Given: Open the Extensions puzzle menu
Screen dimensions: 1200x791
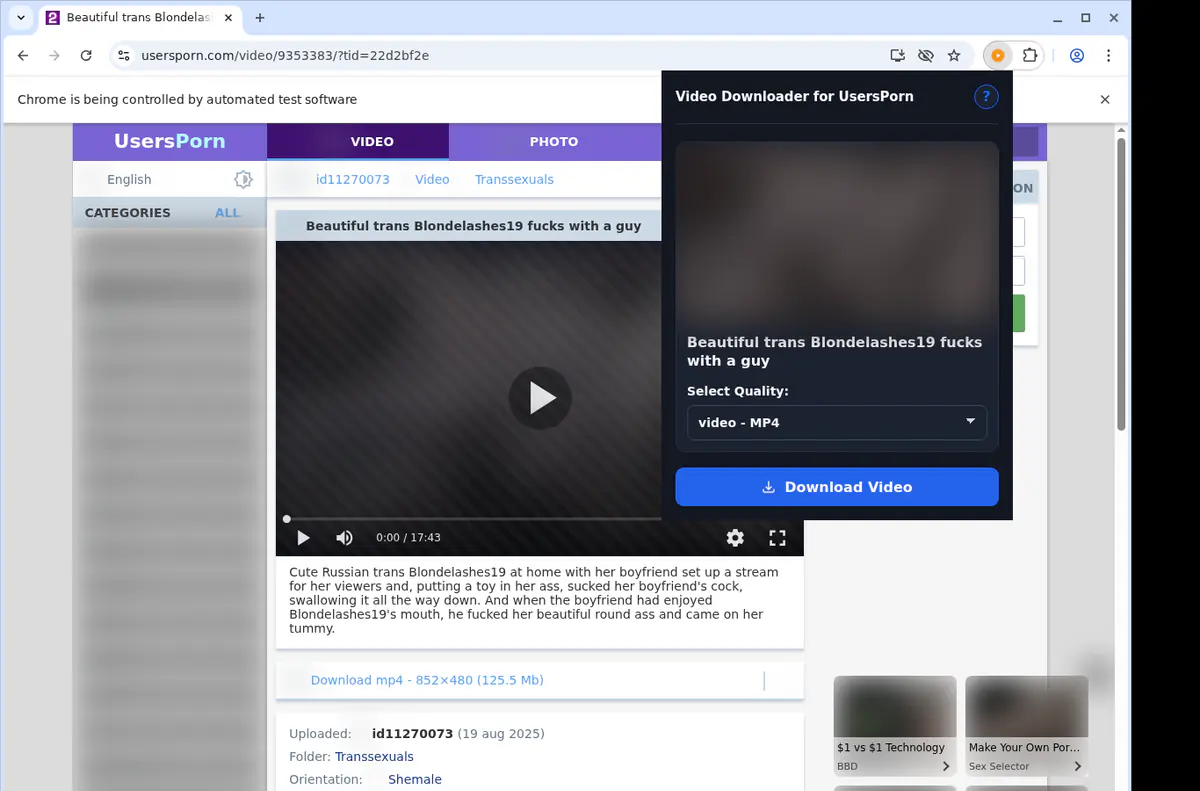Looking at the screenshot, I should click(x=1030, y=56).
